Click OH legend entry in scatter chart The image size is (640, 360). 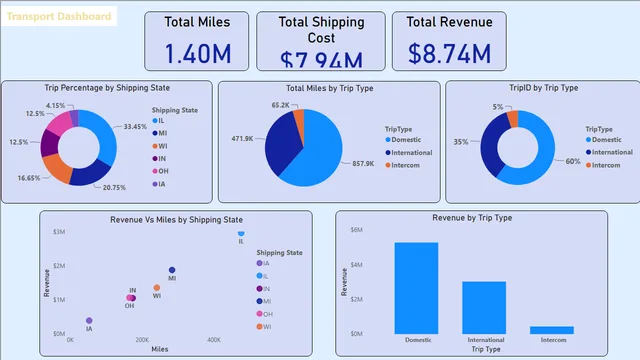(264, 314)
